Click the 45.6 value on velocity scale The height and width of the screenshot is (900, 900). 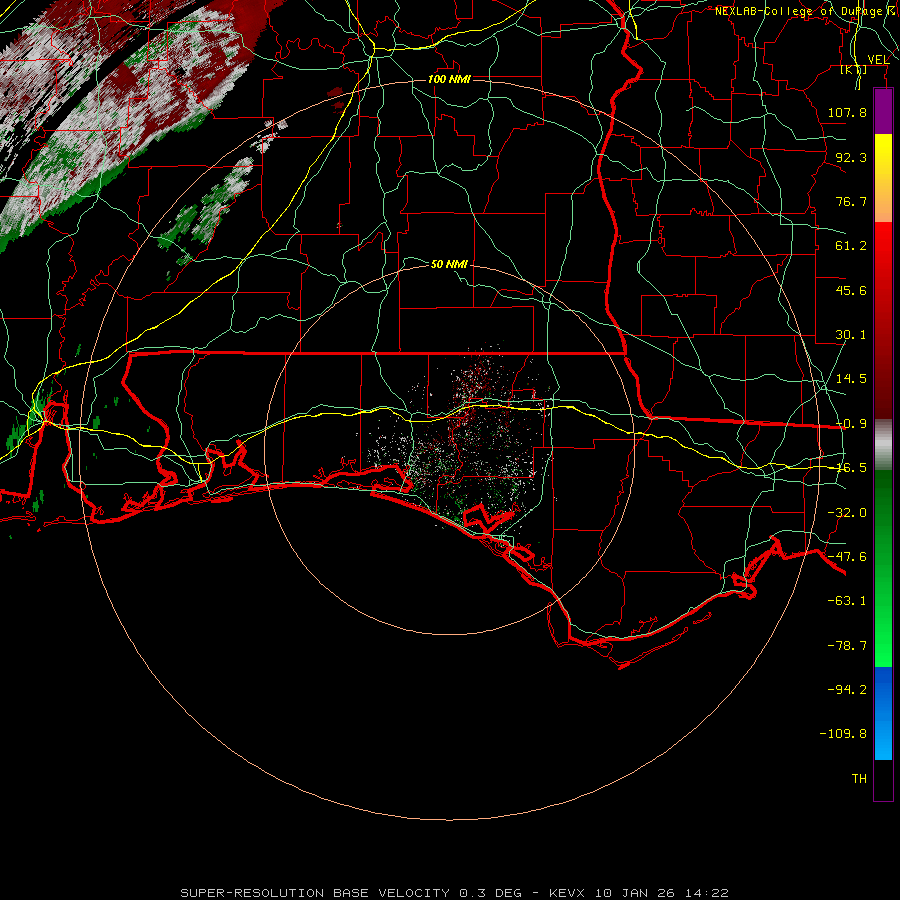(x=851, y=290)
